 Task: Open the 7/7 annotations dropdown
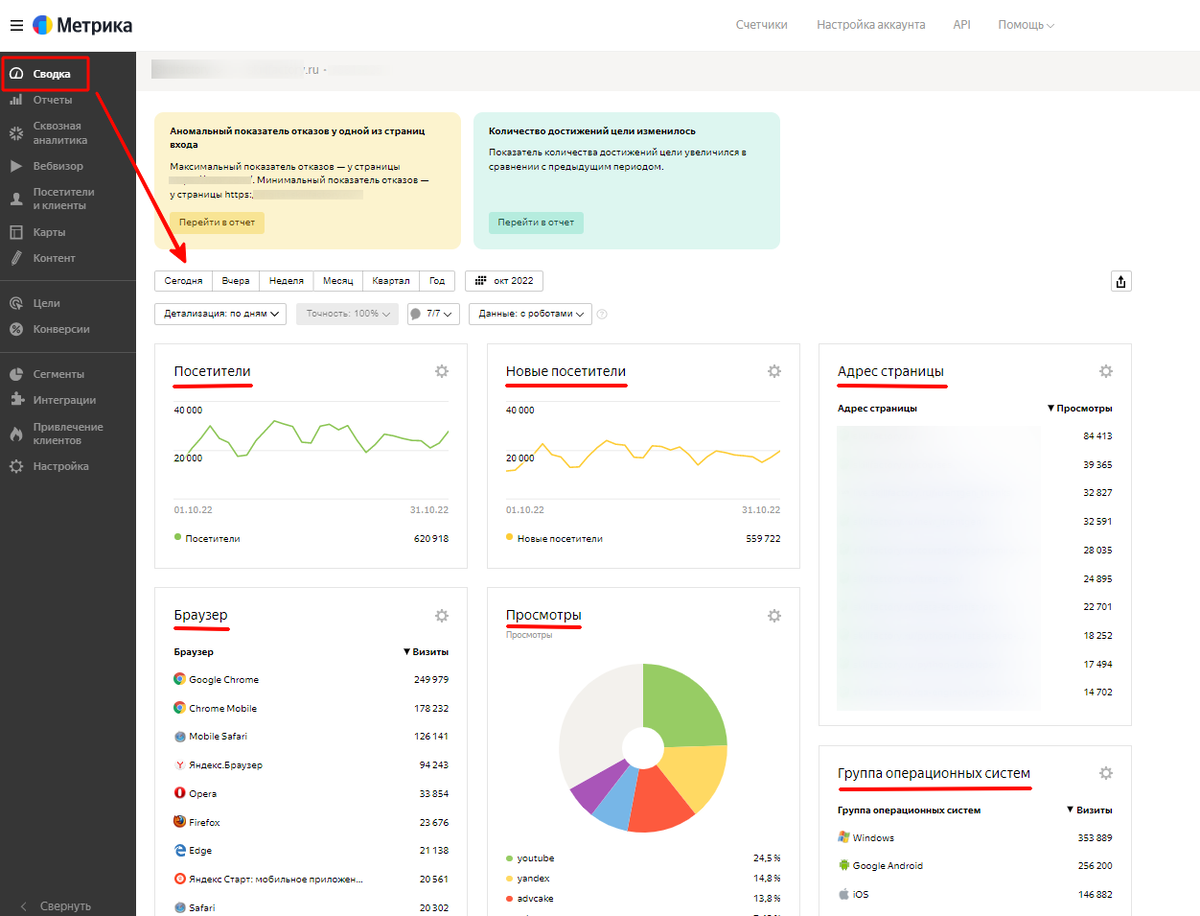coord(433,314)
